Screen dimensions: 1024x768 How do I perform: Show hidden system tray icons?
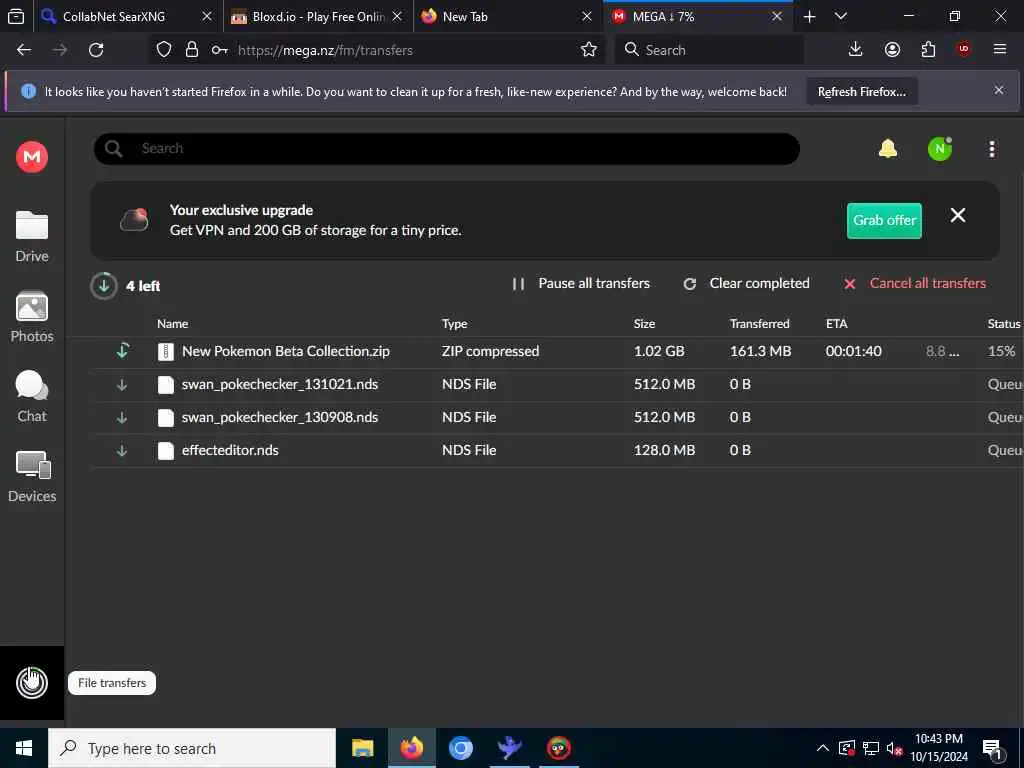823,748
